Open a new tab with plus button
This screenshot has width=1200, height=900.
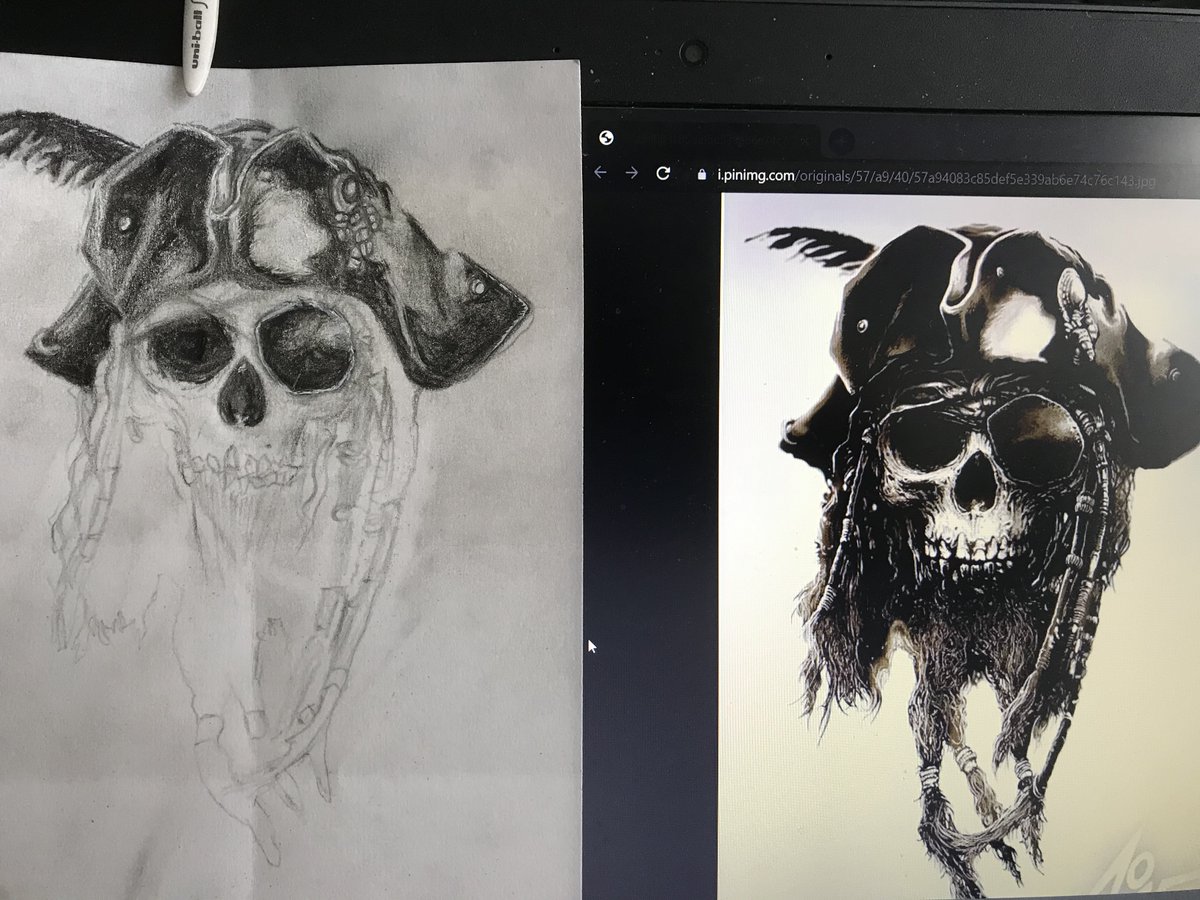[841, 140]
